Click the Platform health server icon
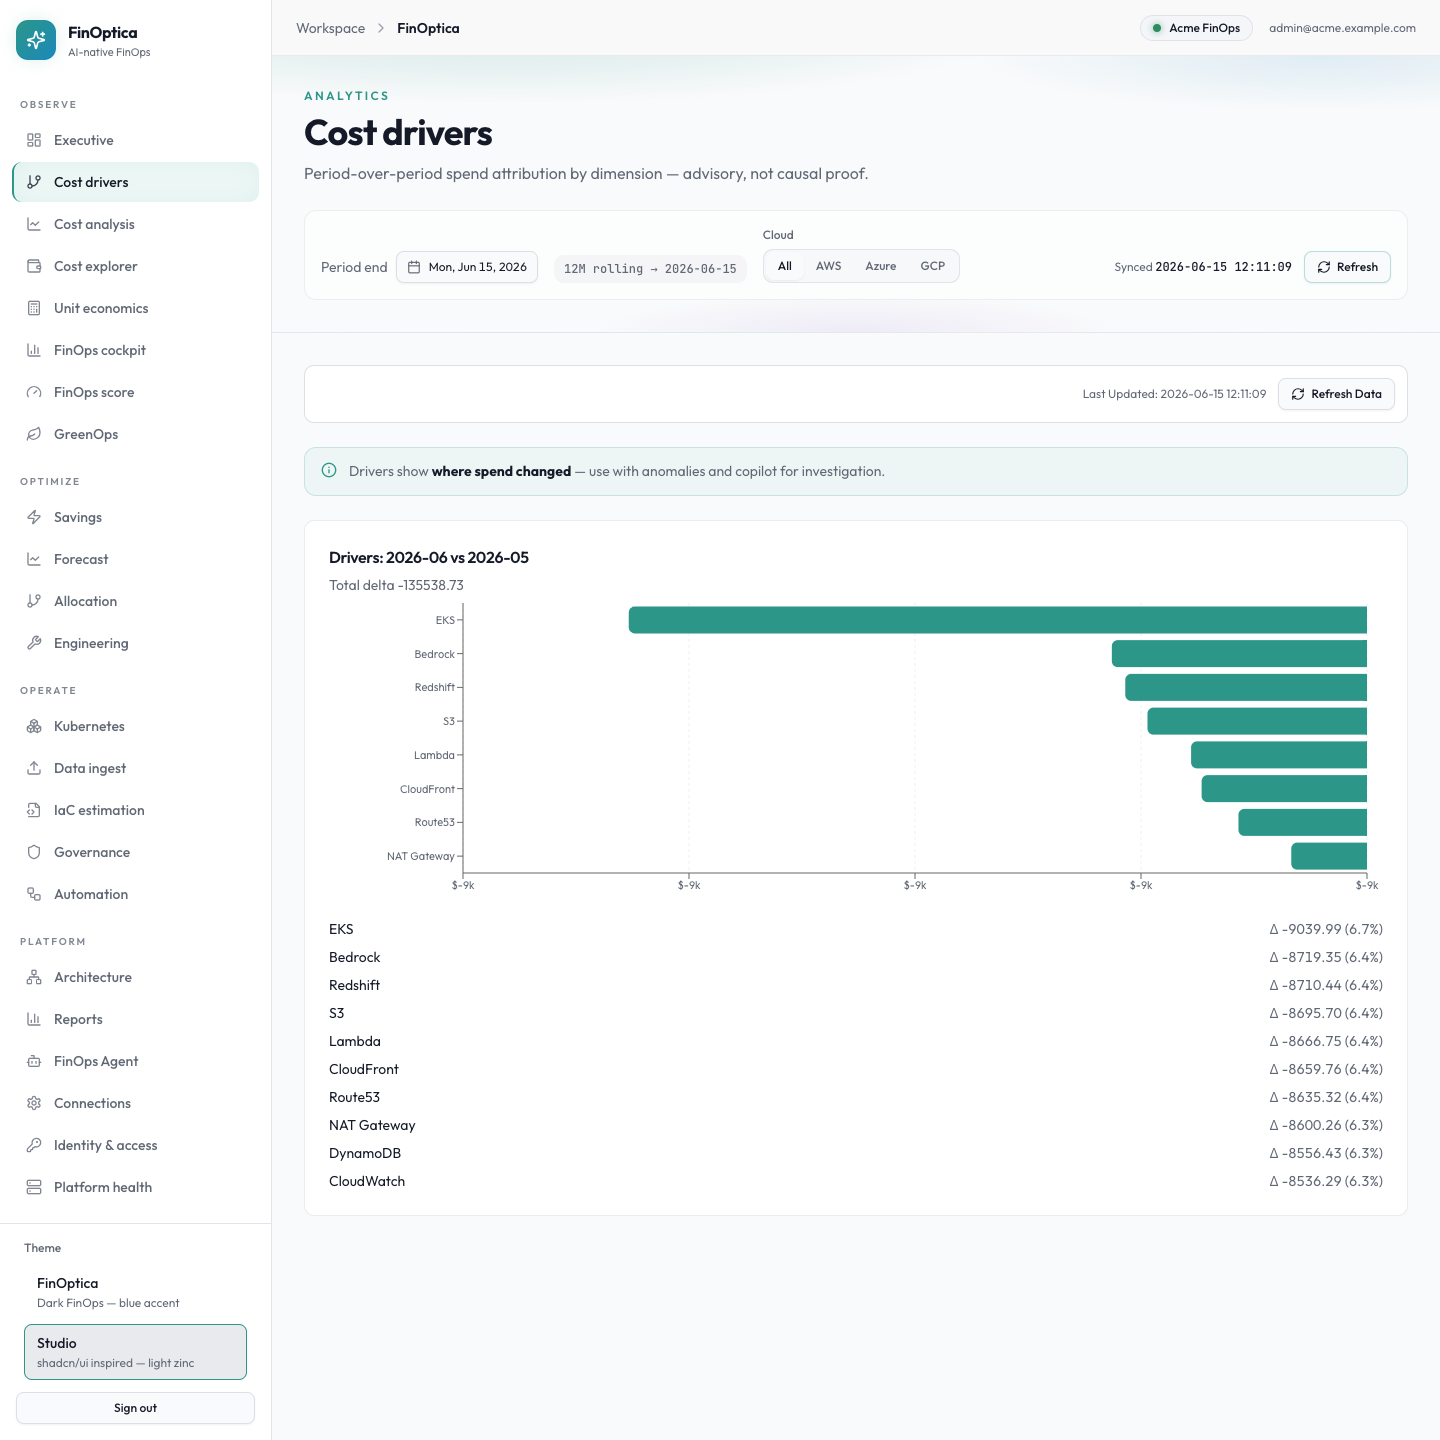 tap(34, 1187)
